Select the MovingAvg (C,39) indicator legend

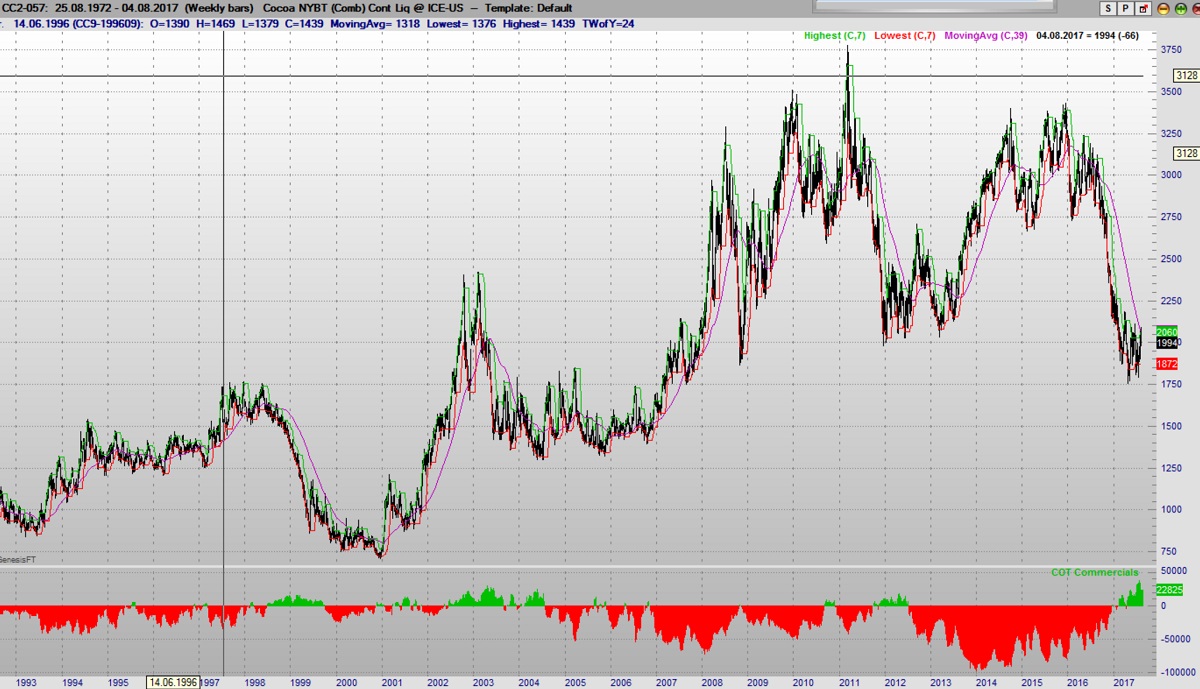pyautogui.click(x=984, y=36)
